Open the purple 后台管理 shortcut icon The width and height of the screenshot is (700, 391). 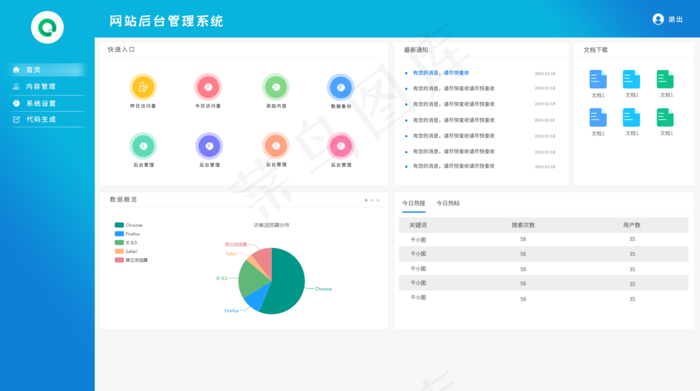209,146
